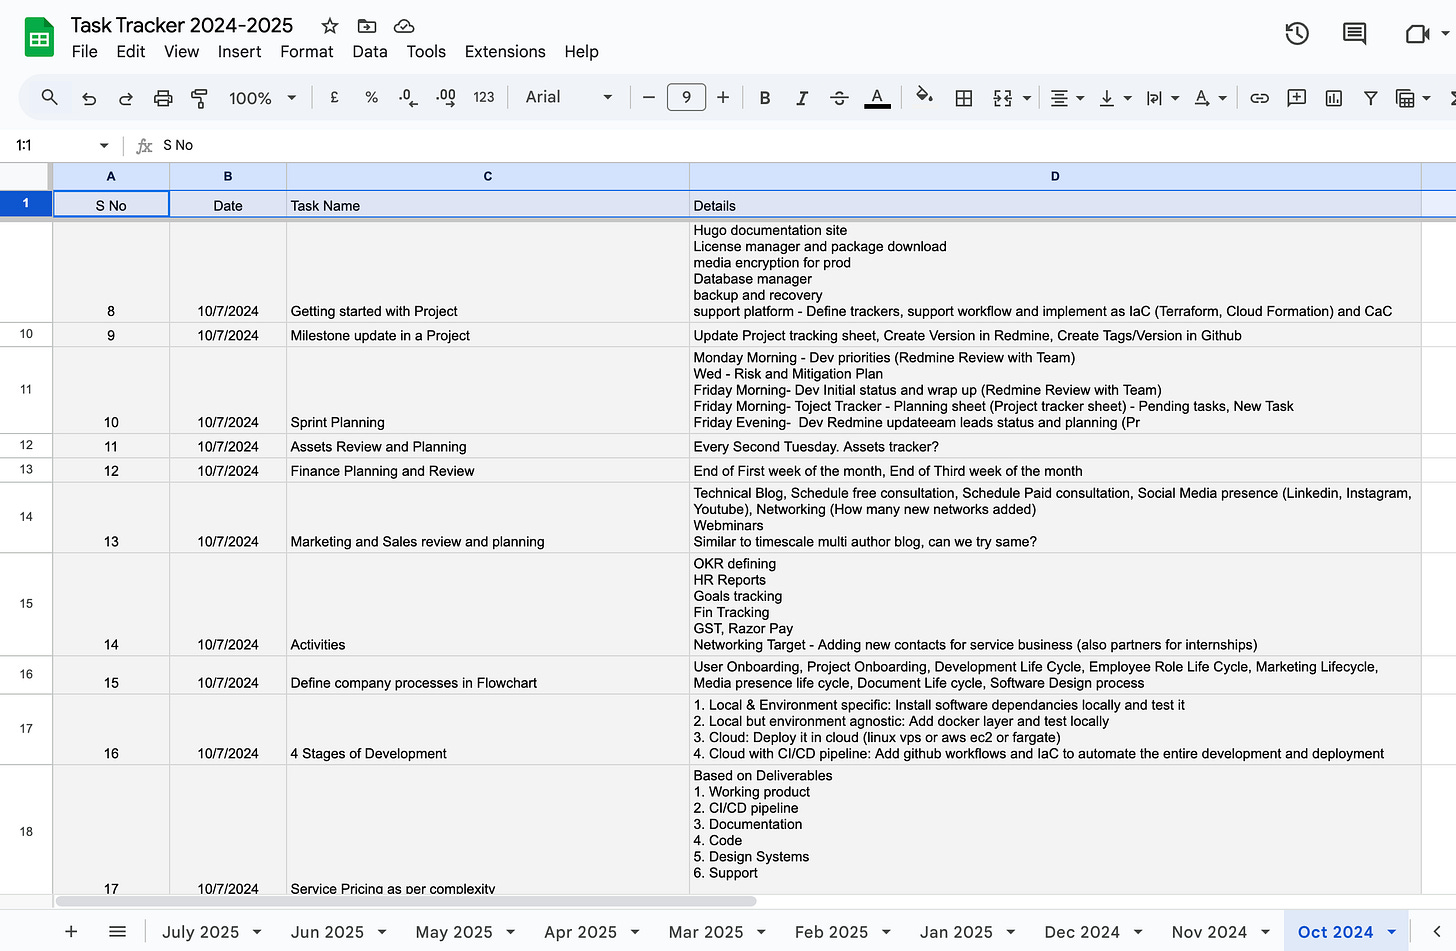Screen dimensions: 1456x951
Task: Open the Arial font dropdown
Action: pos(569,97)
